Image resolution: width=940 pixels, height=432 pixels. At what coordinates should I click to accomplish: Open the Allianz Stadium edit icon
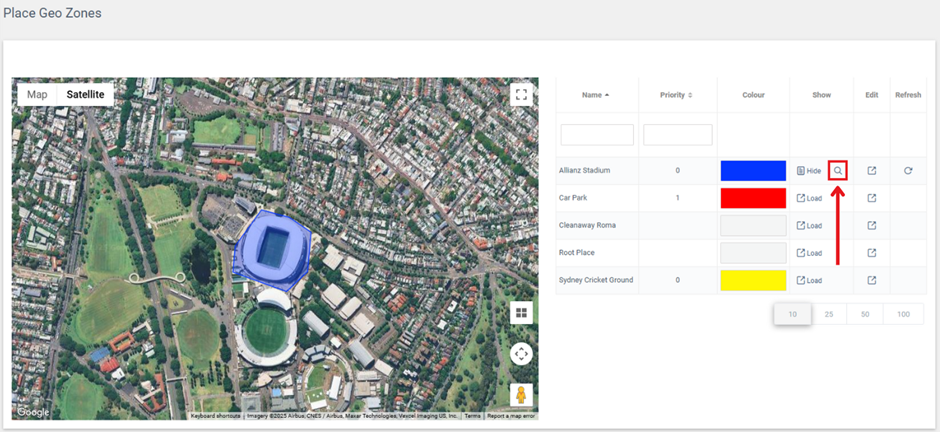[x=872, y=171]
